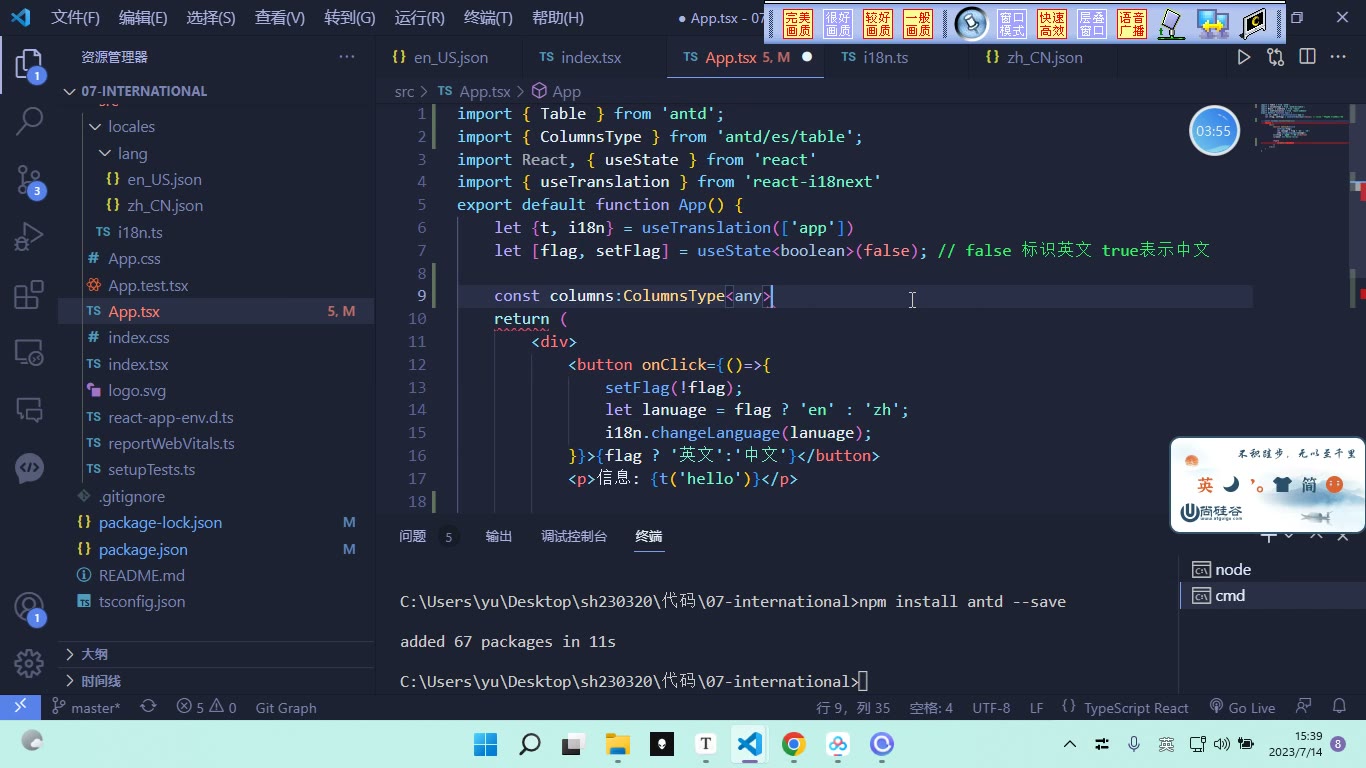This screenshot has height=768, width=1366.
Task: Select 完美画质 quality button
Action: click(x=798, y=24)
